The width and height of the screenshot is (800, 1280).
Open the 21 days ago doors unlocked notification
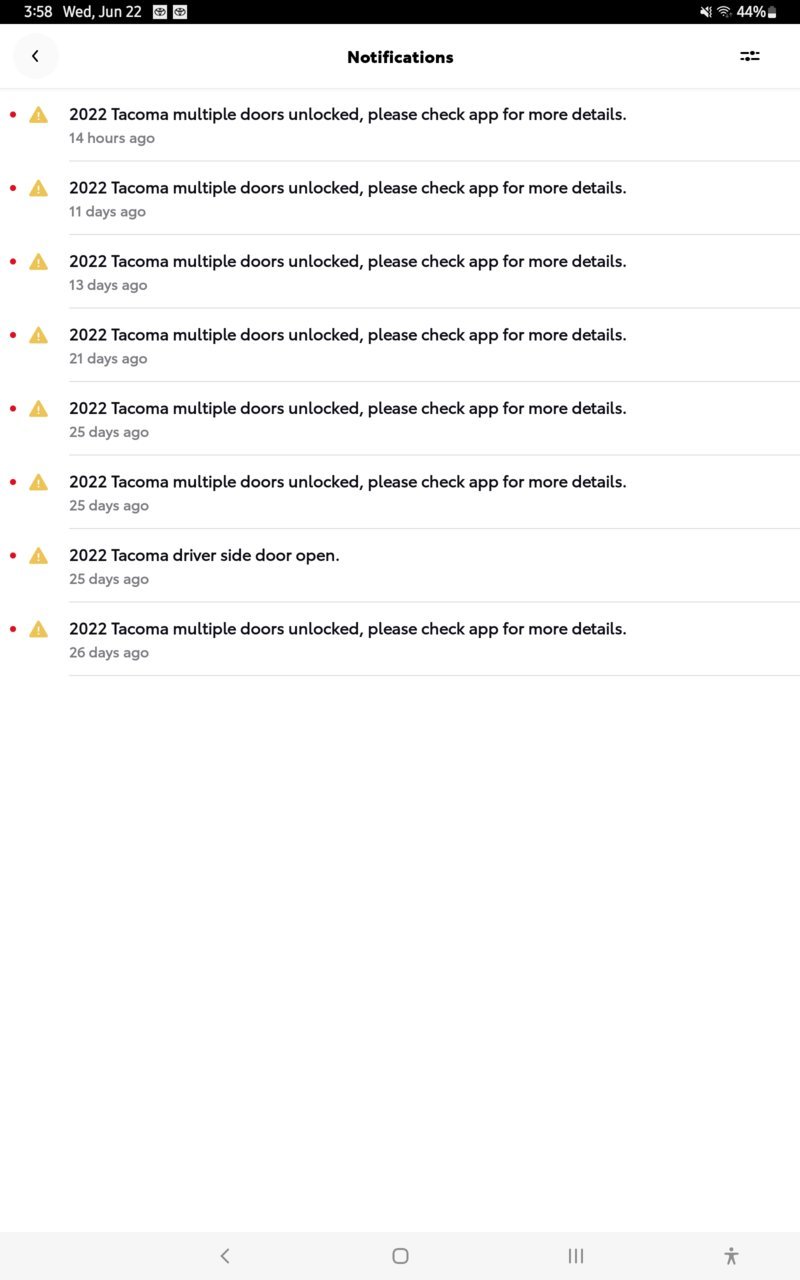pyautogui.click(x=400, y=345)
